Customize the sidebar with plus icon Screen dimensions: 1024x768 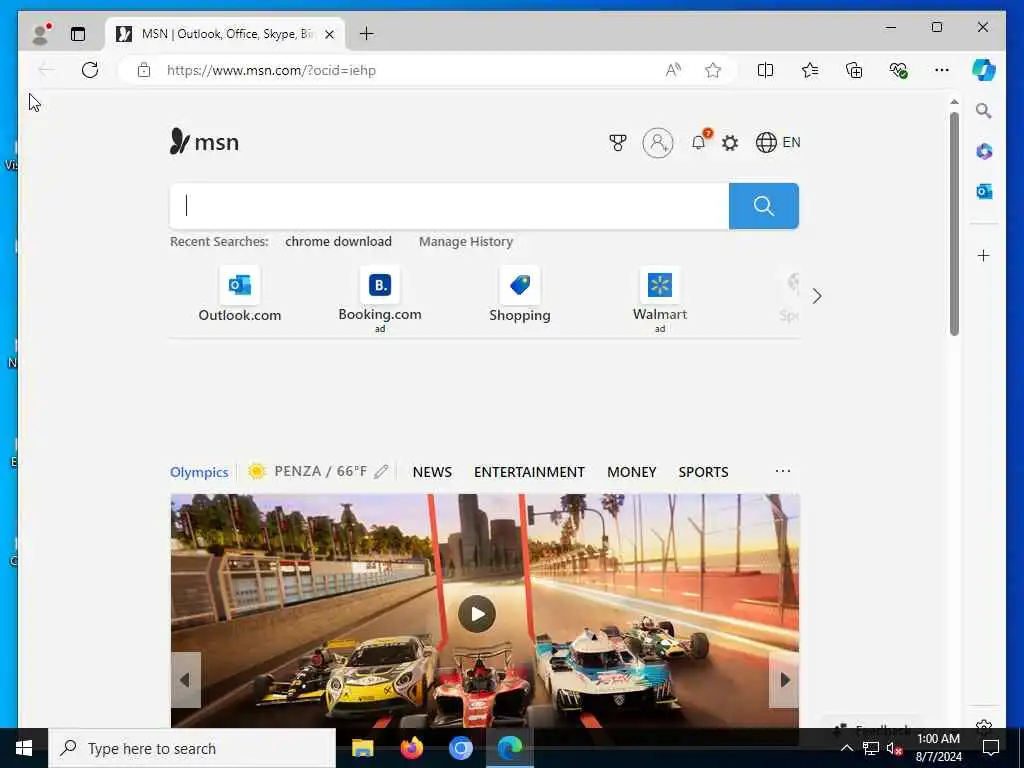click(x=984, y=255)
